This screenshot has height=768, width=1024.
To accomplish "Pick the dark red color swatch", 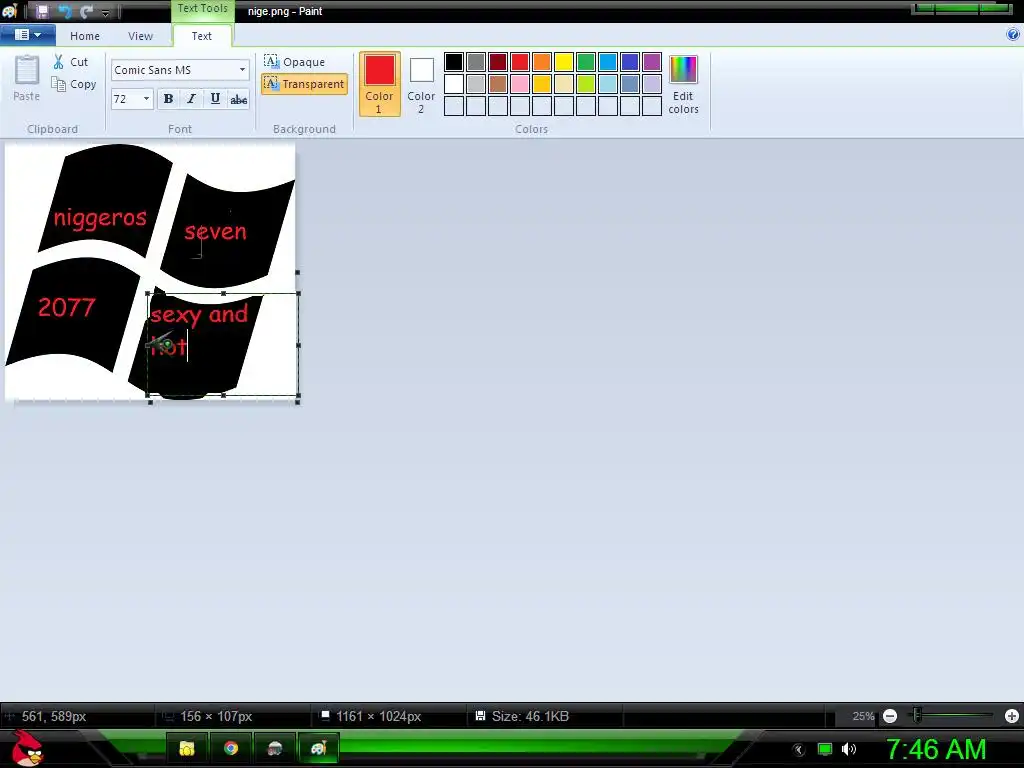I will pyautogui.click(x=498, y=62).
